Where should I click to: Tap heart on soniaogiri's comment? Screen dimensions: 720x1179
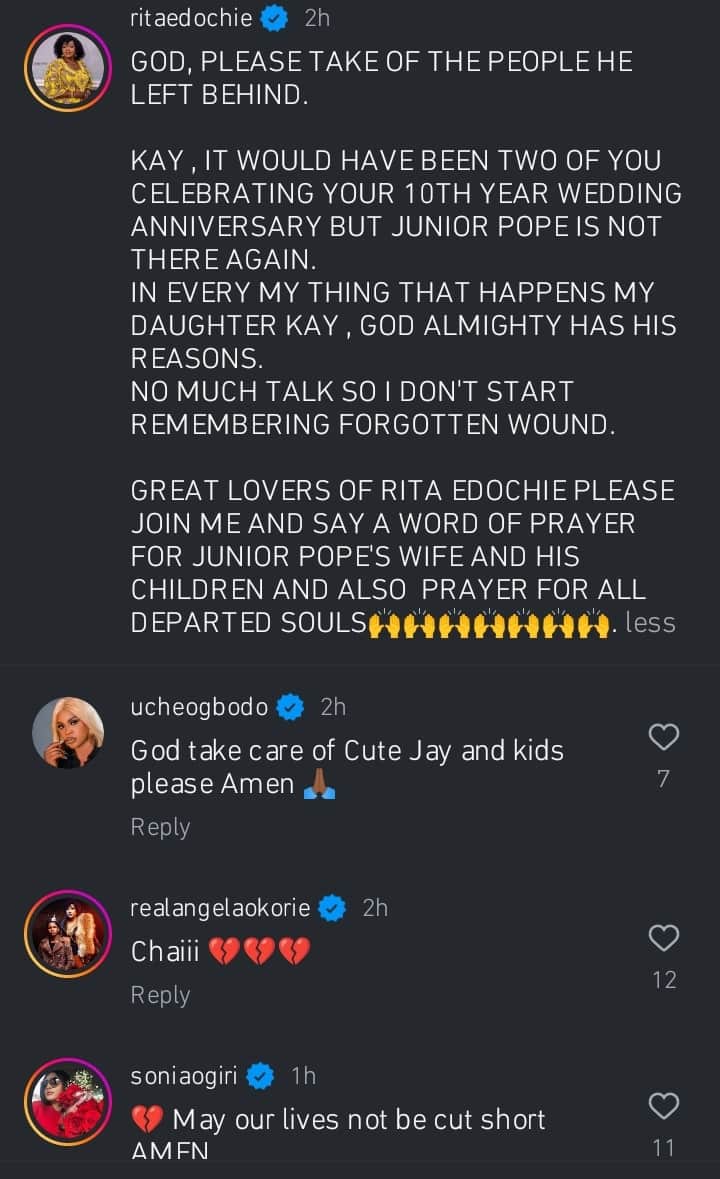click(x=664, y=1106)
